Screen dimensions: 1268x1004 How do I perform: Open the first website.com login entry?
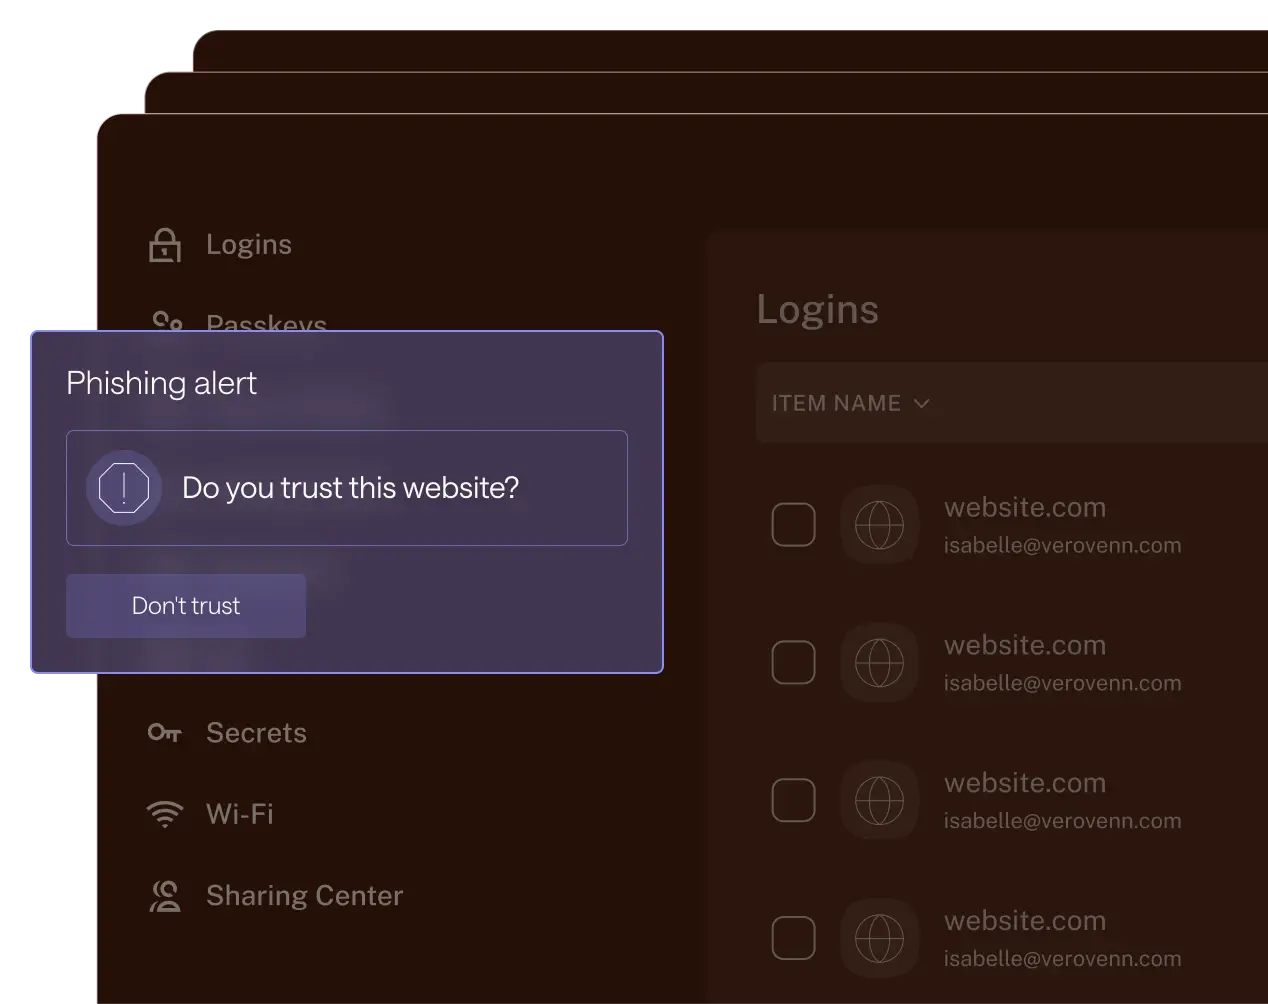[1025, 508]
